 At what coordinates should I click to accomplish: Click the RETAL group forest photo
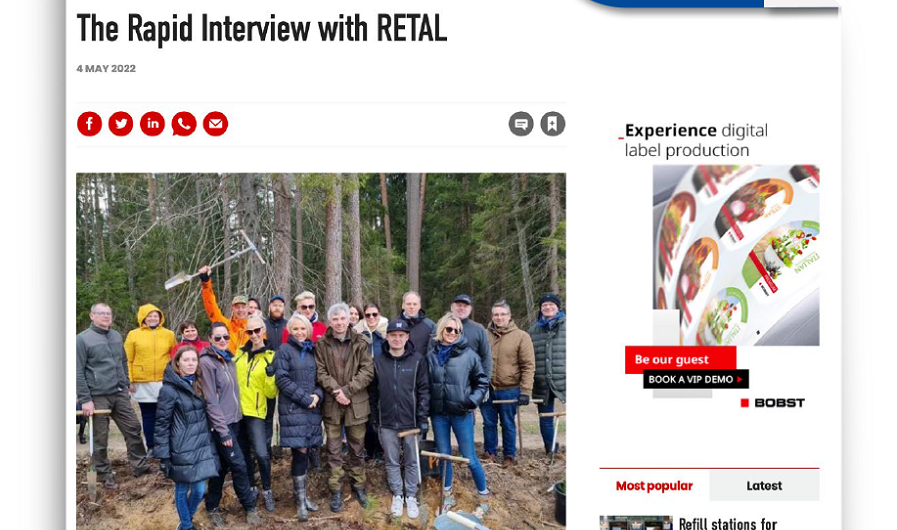click(321, 351)
